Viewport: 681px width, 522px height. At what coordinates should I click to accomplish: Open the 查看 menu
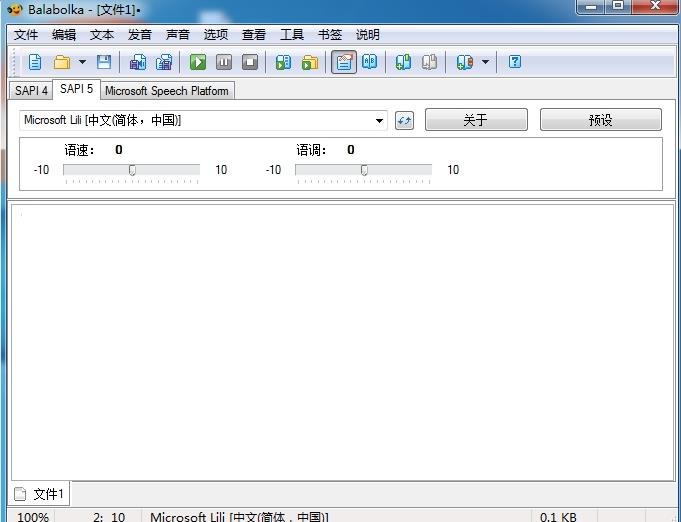click(x=254, y=35)
